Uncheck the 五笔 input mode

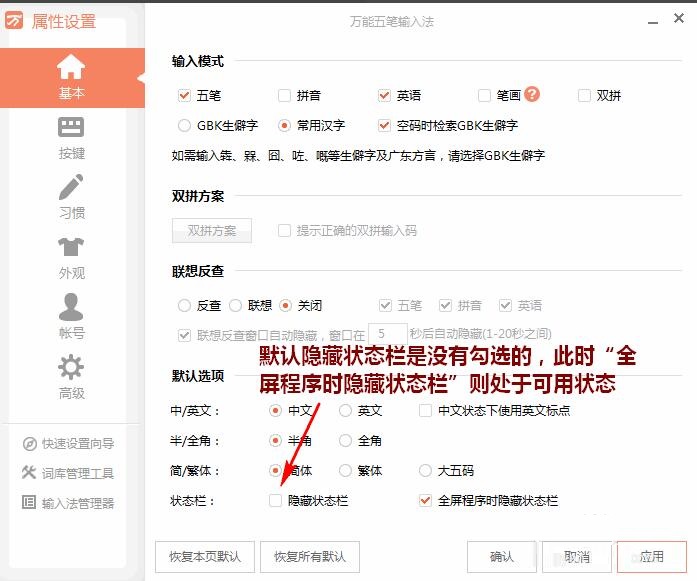(184, 95)
